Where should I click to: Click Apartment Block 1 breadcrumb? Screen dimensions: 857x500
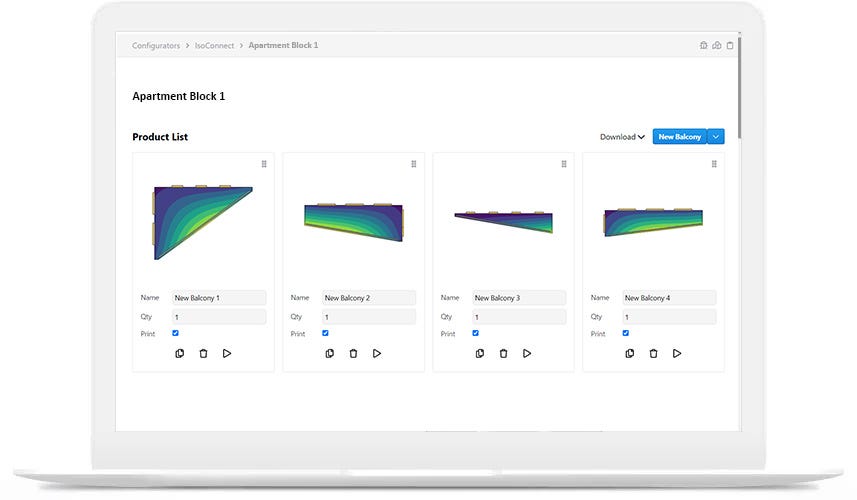click(283, 45)
